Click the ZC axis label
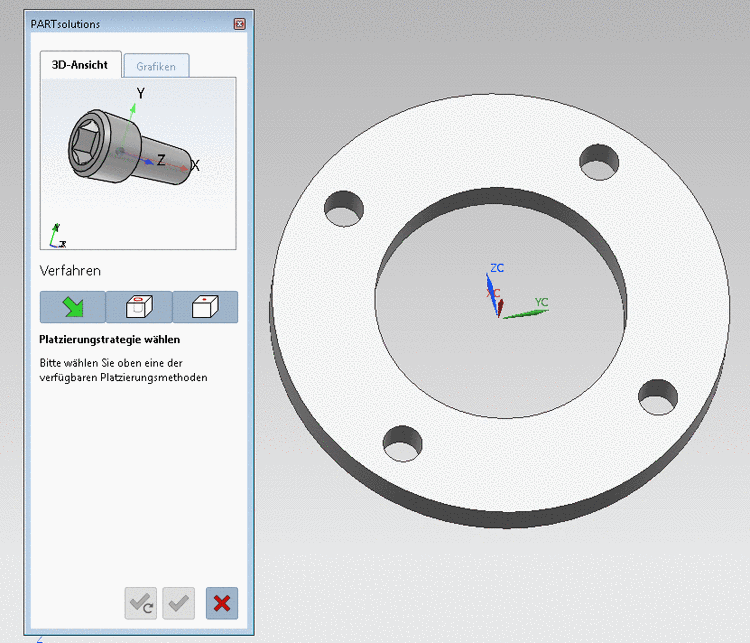This screenshot has height=643, width=750. [x=497, y=268]
